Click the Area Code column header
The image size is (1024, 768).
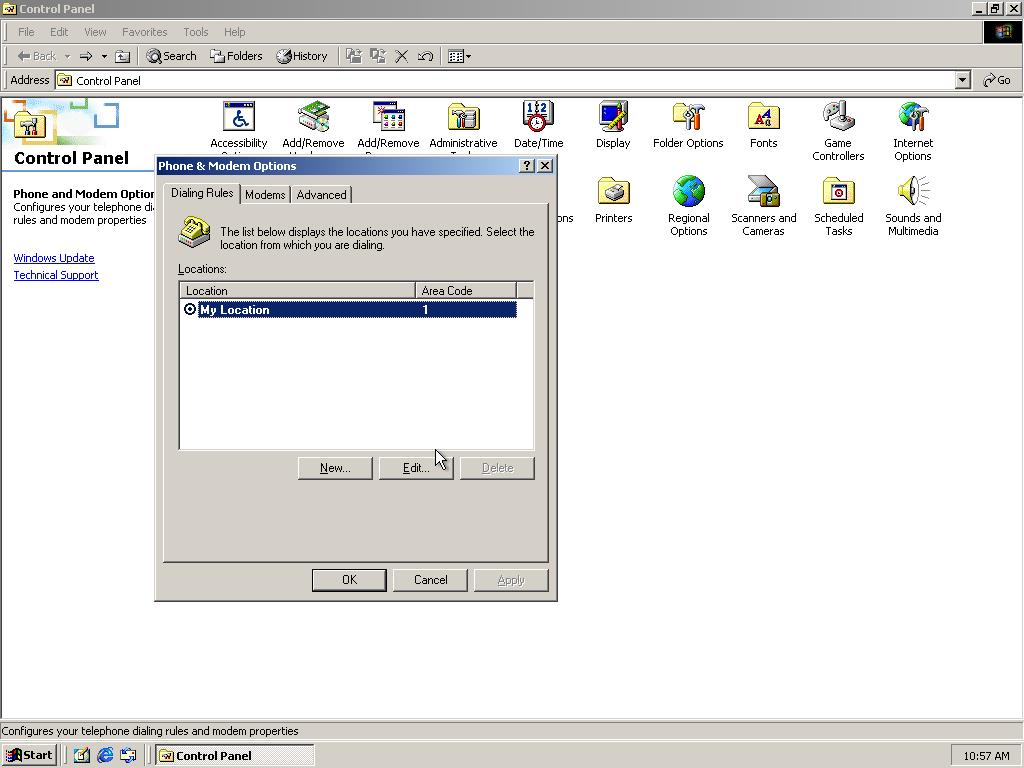coord(465,291)
